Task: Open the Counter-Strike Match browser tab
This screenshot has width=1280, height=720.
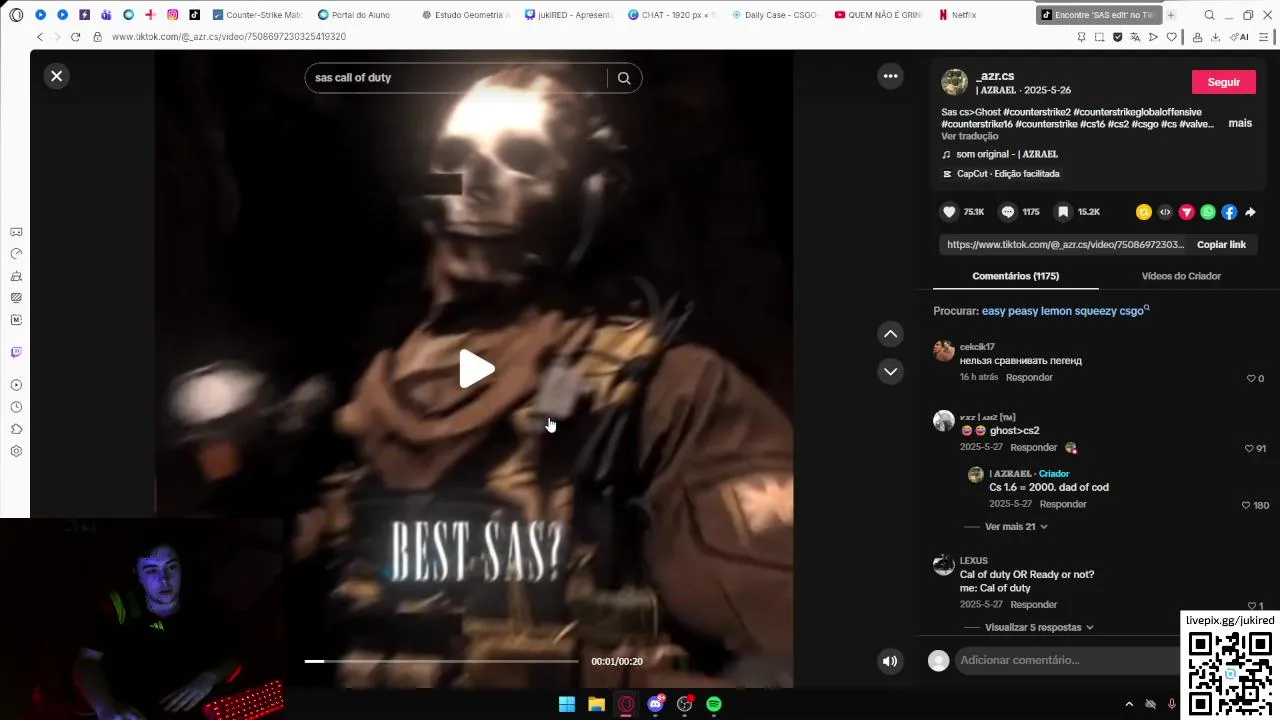Action: point(258,15)
